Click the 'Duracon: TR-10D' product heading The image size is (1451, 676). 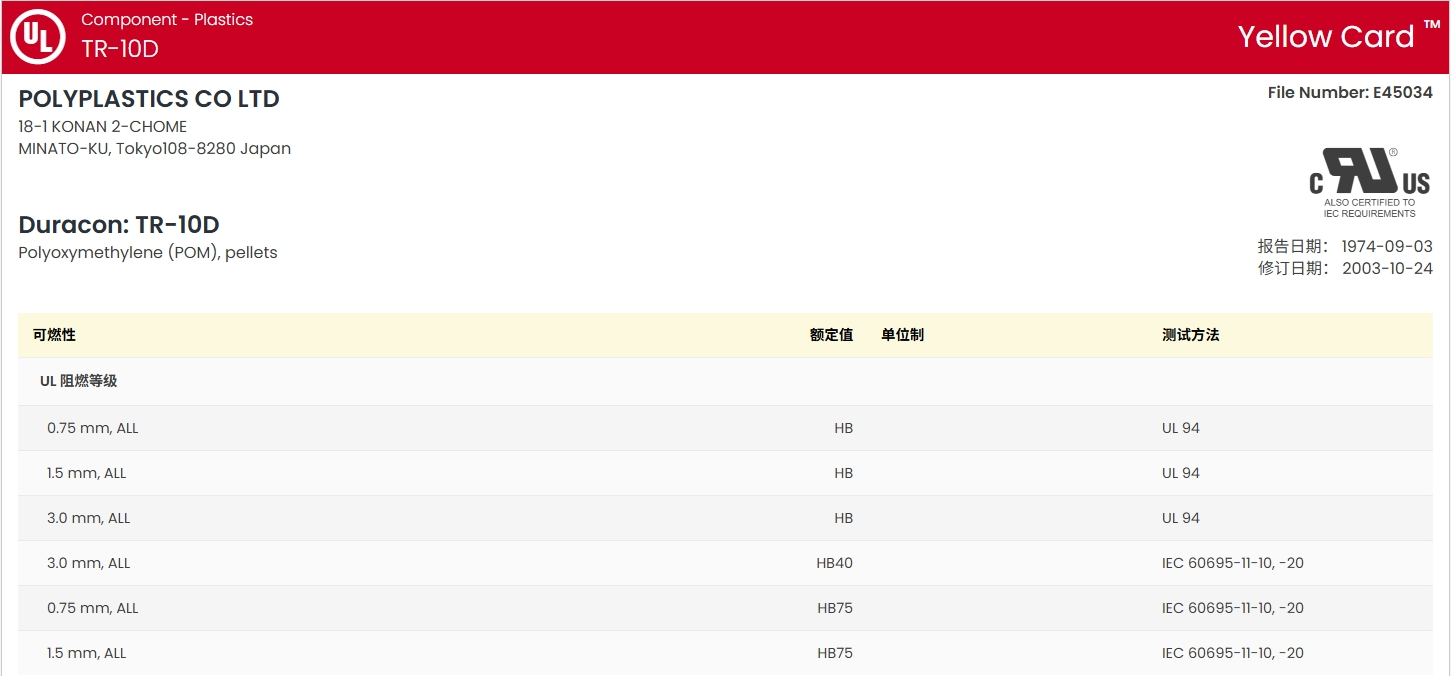(119, 225)
